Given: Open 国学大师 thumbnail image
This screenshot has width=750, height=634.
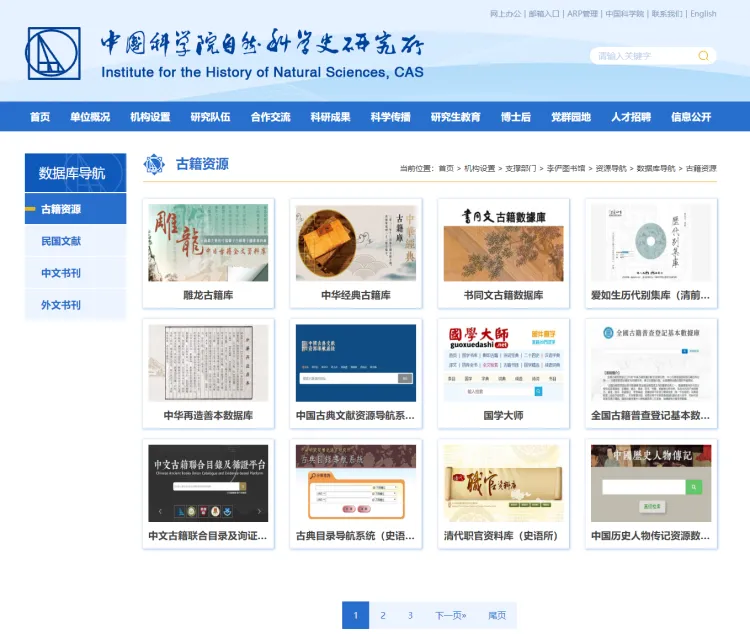Looking at the screenshot, I should click(504, 363).
